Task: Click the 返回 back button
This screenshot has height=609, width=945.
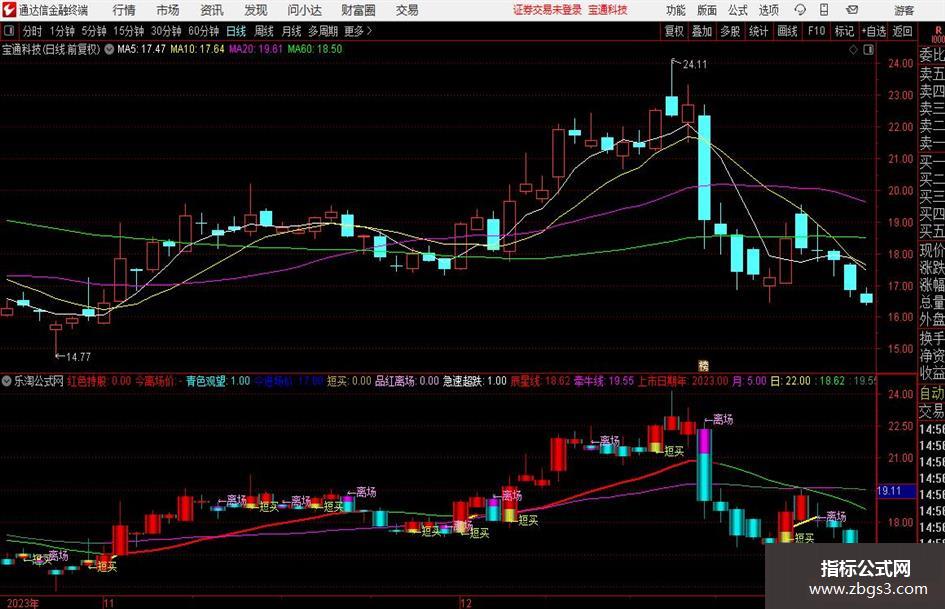Action: point(902,31)
